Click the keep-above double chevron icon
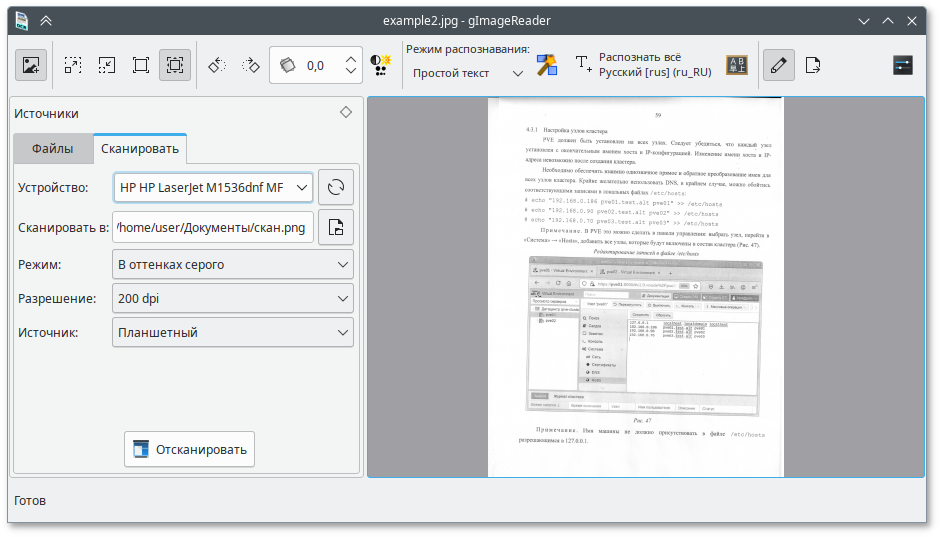 click(46, 20)
